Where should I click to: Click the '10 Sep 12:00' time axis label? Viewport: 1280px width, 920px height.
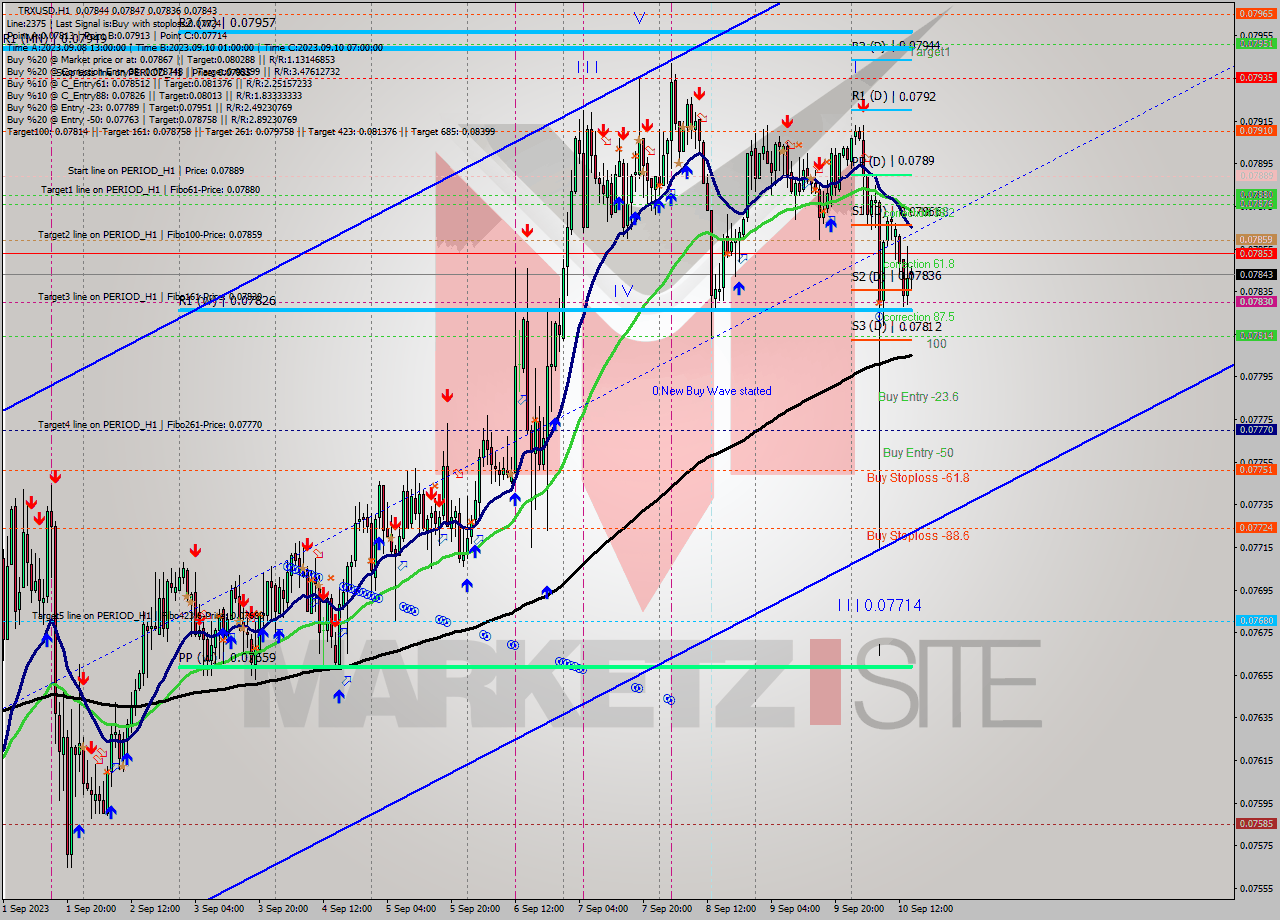(925, 909)
